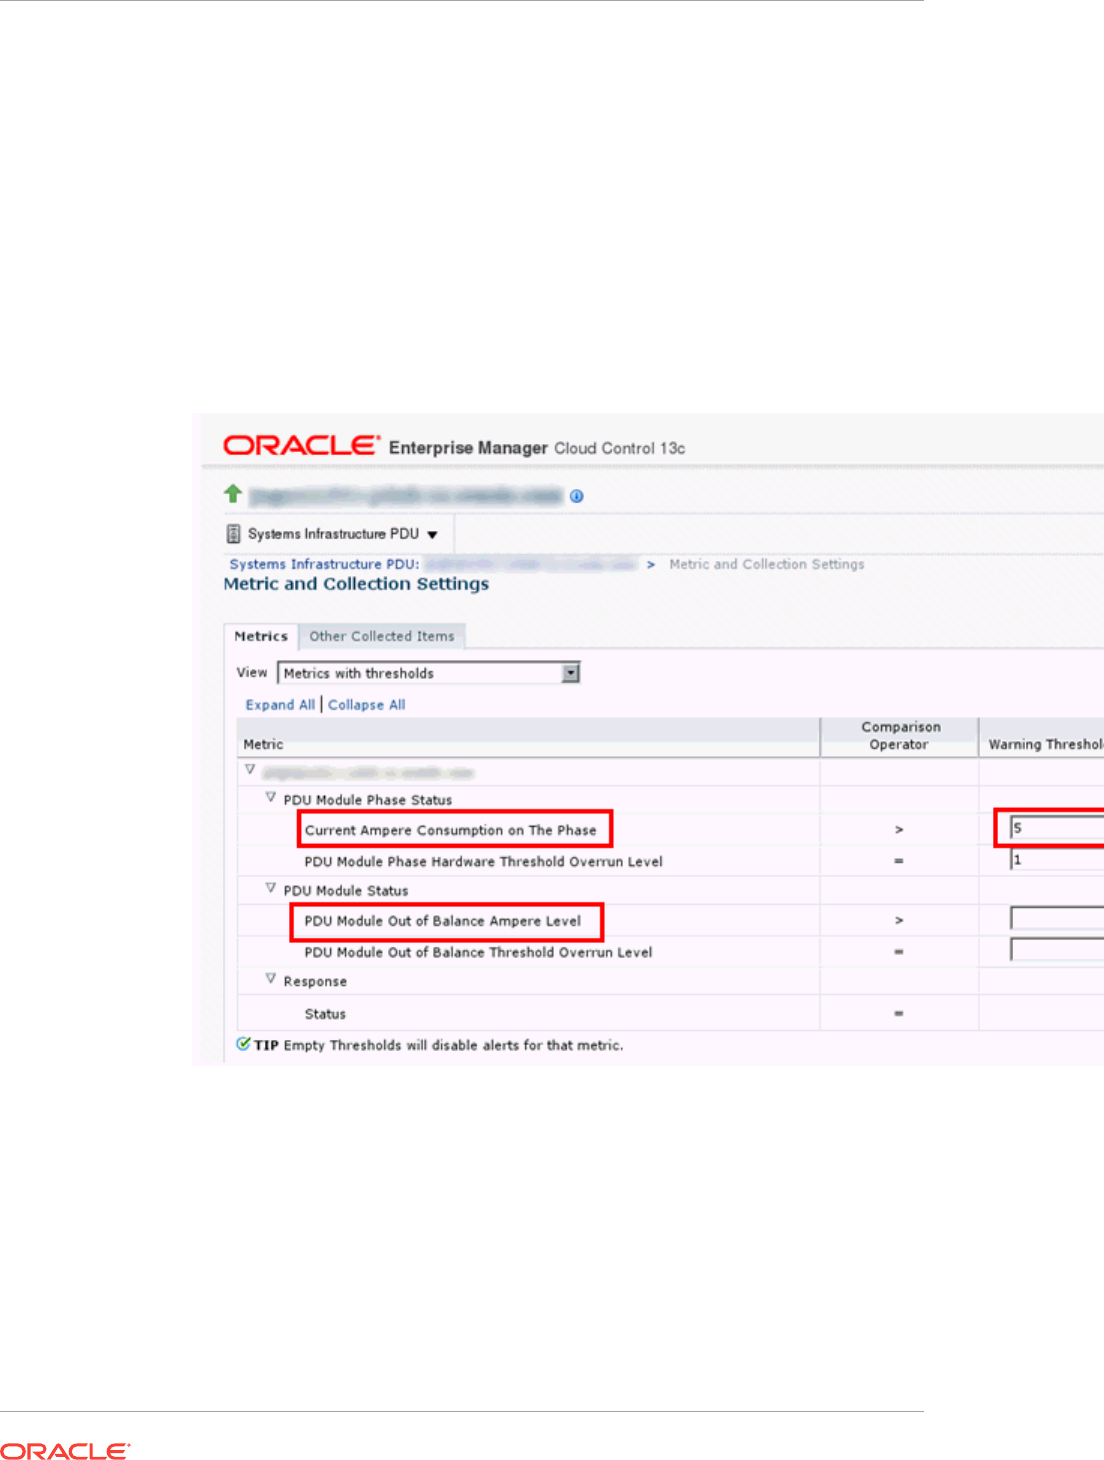Click the Oracle logo in the page footer
Viewport: 1104px width, 1460px height.
click(65, 1451)
